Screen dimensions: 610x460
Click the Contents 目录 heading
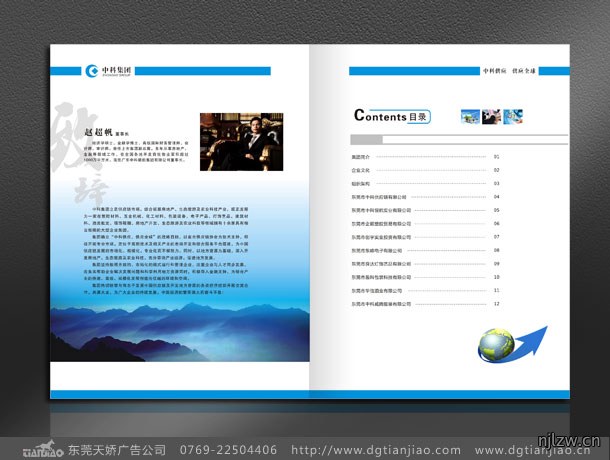point(392,116)
